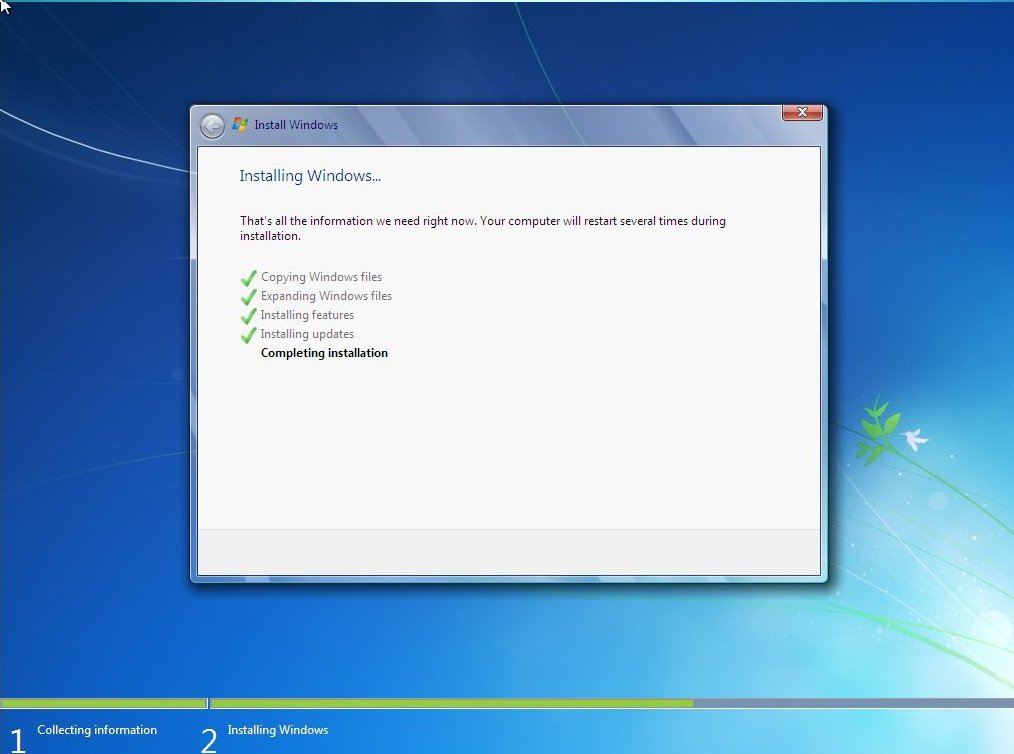1014x754 pixels.
Task: Select the 'Installing features' step label
Action: tap(307, 315)
